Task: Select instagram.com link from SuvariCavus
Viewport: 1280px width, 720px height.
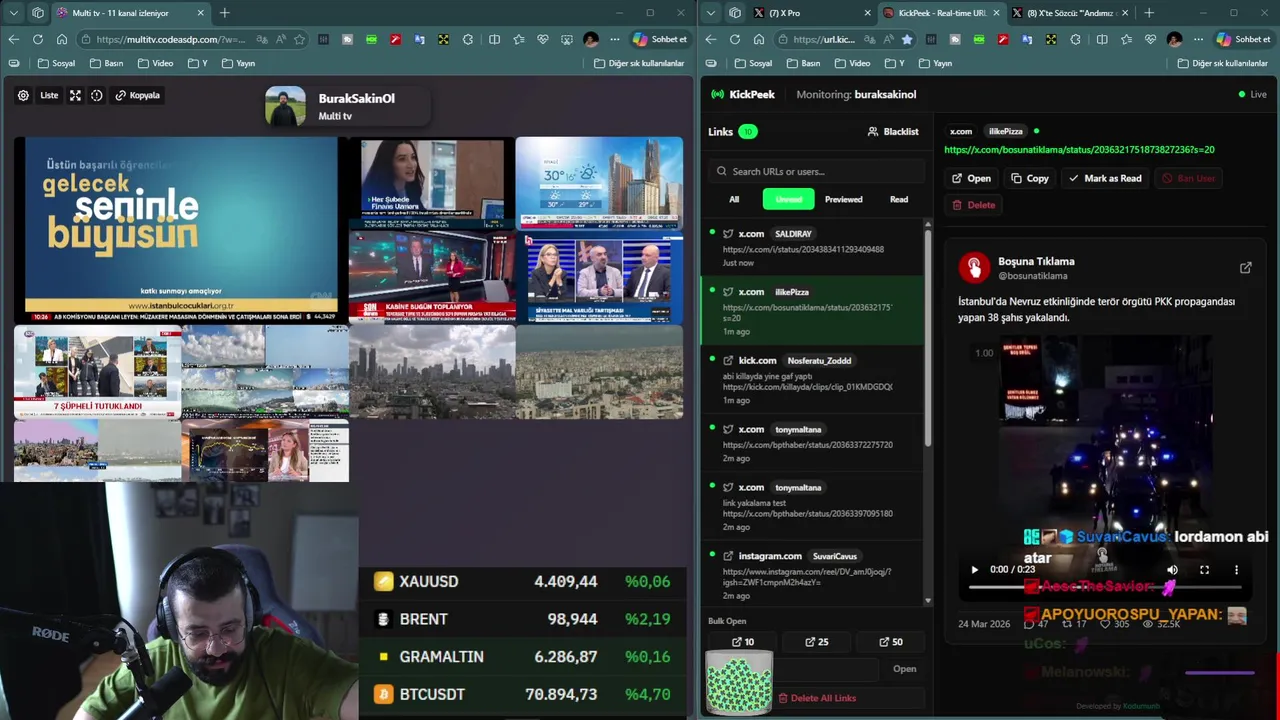Action: 813,575
